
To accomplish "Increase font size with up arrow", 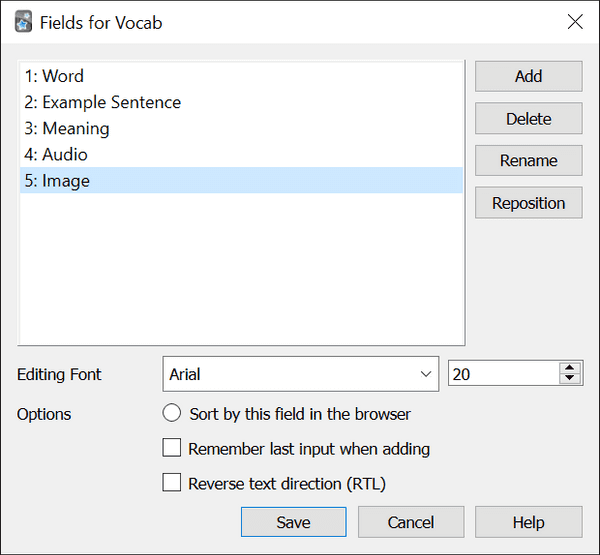I will point(570,368).
